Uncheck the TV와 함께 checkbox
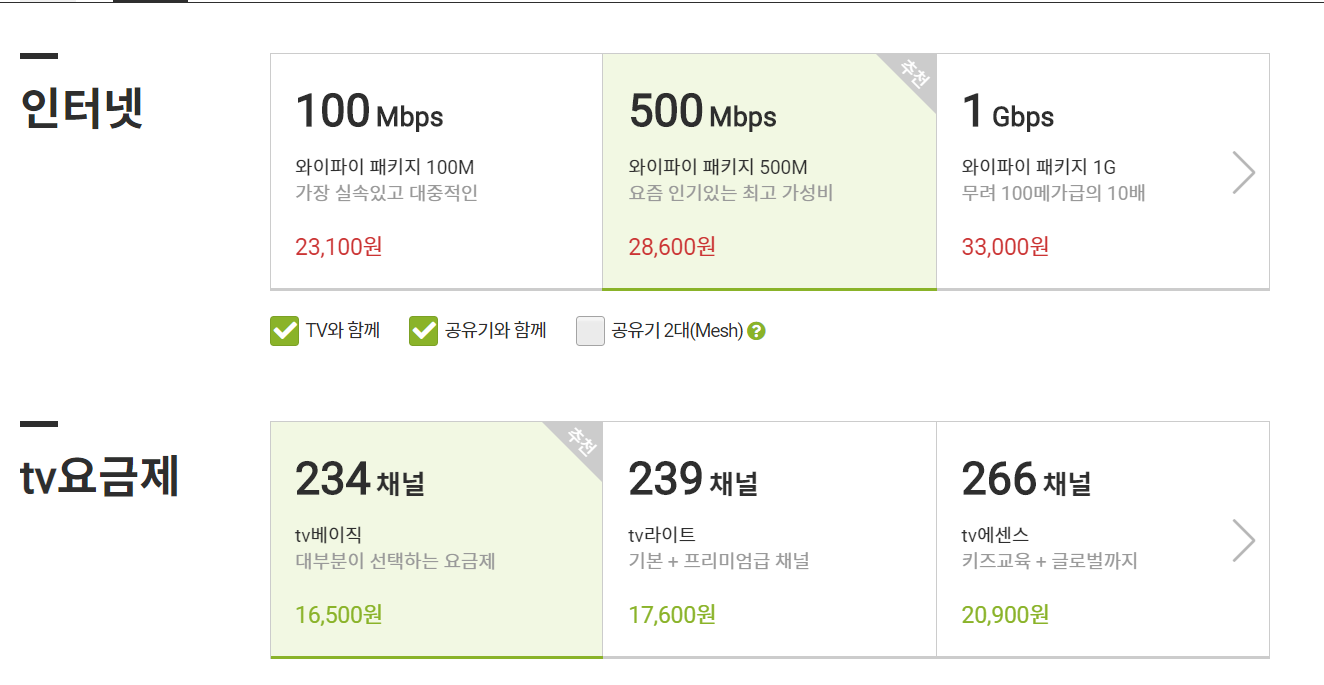 tap(284, 331)
